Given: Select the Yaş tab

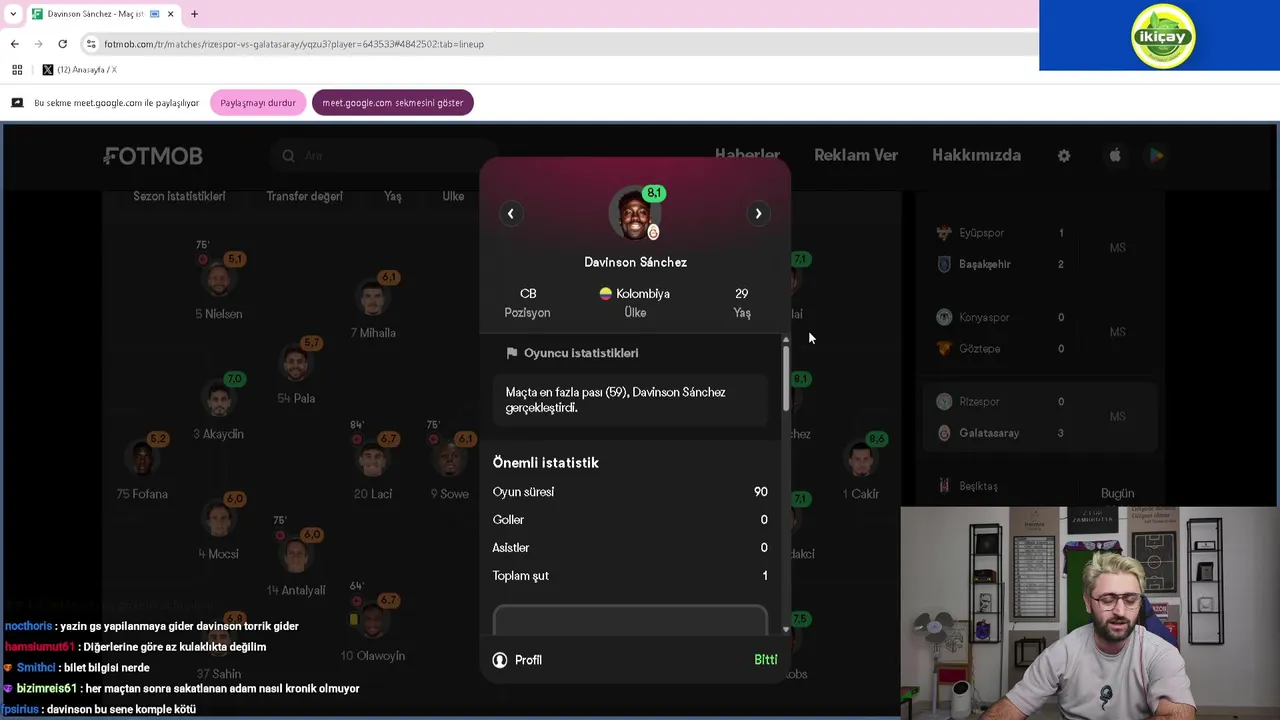Looking at the screenshot, I should (x=393, y=196).
